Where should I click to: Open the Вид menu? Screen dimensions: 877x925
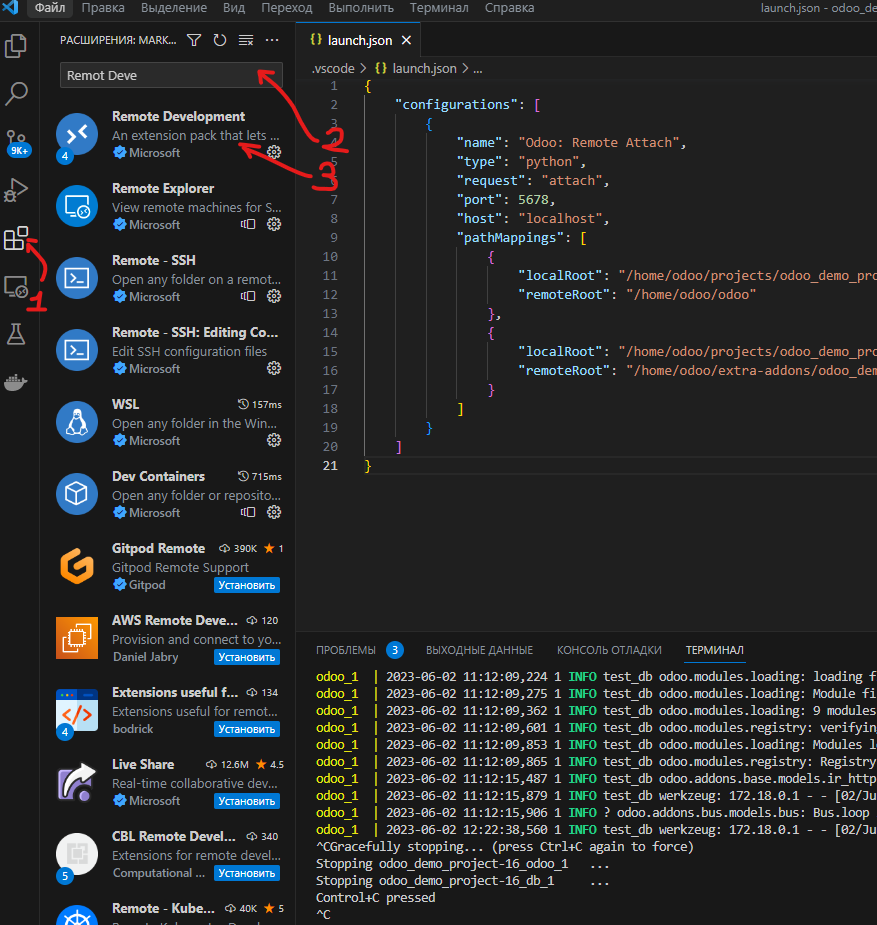(234, 8)
